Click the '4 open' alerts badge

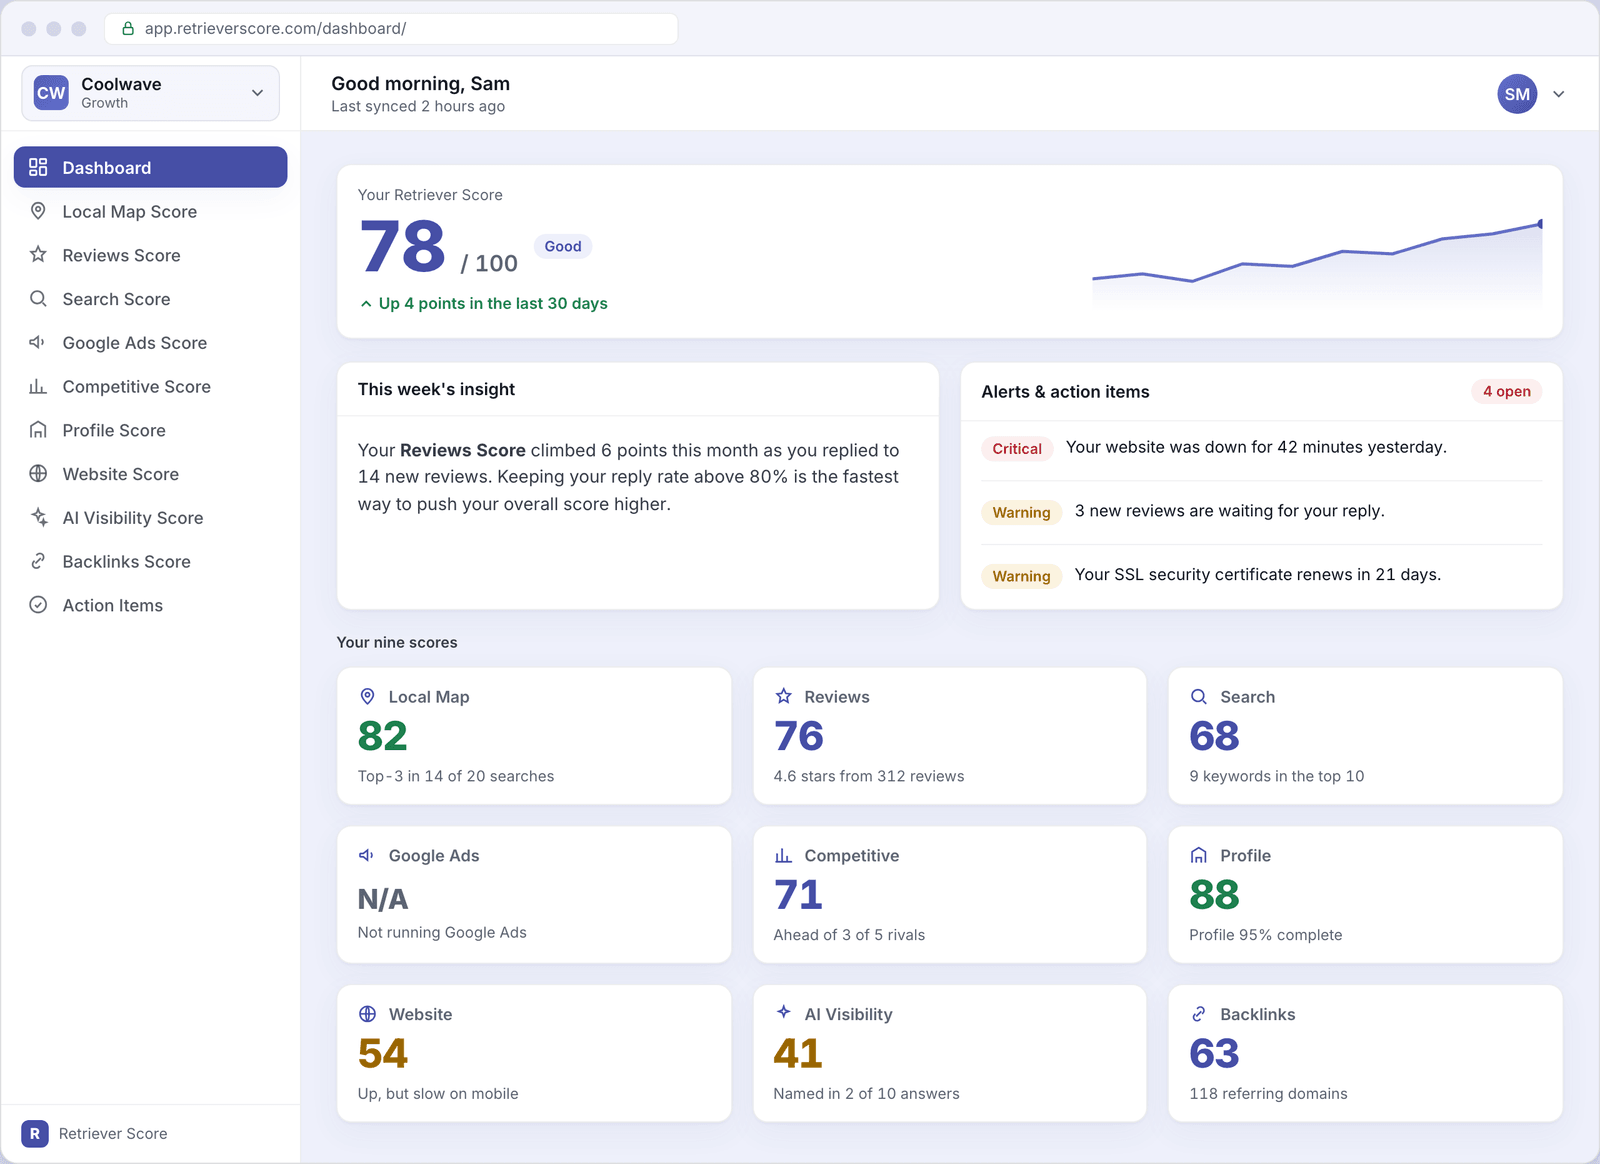(x=1506, y=391)
